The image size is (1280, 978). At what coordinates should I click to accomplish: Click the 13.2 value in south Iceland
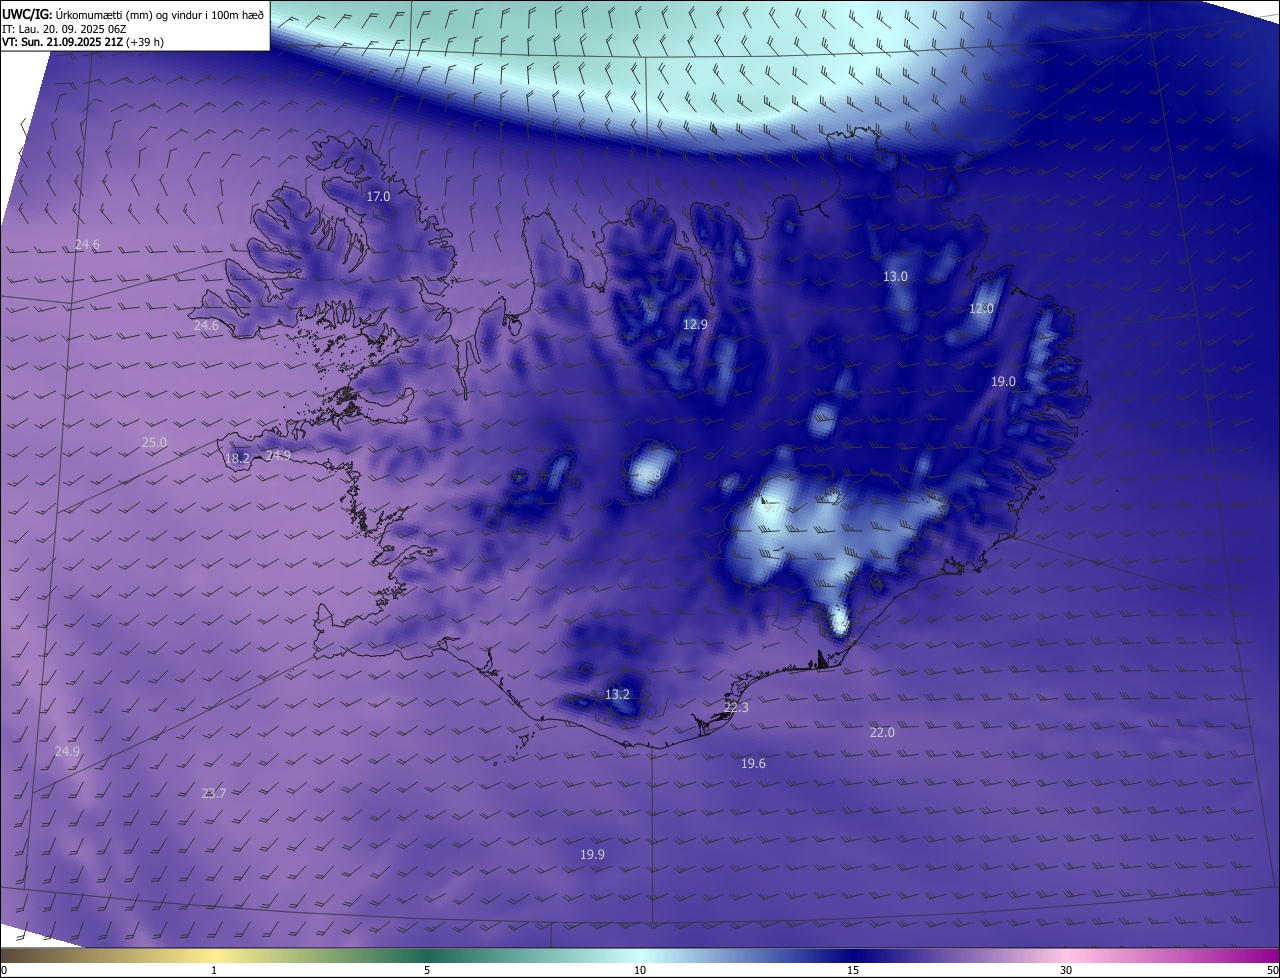pyautogui.click(x=617, y=694)
